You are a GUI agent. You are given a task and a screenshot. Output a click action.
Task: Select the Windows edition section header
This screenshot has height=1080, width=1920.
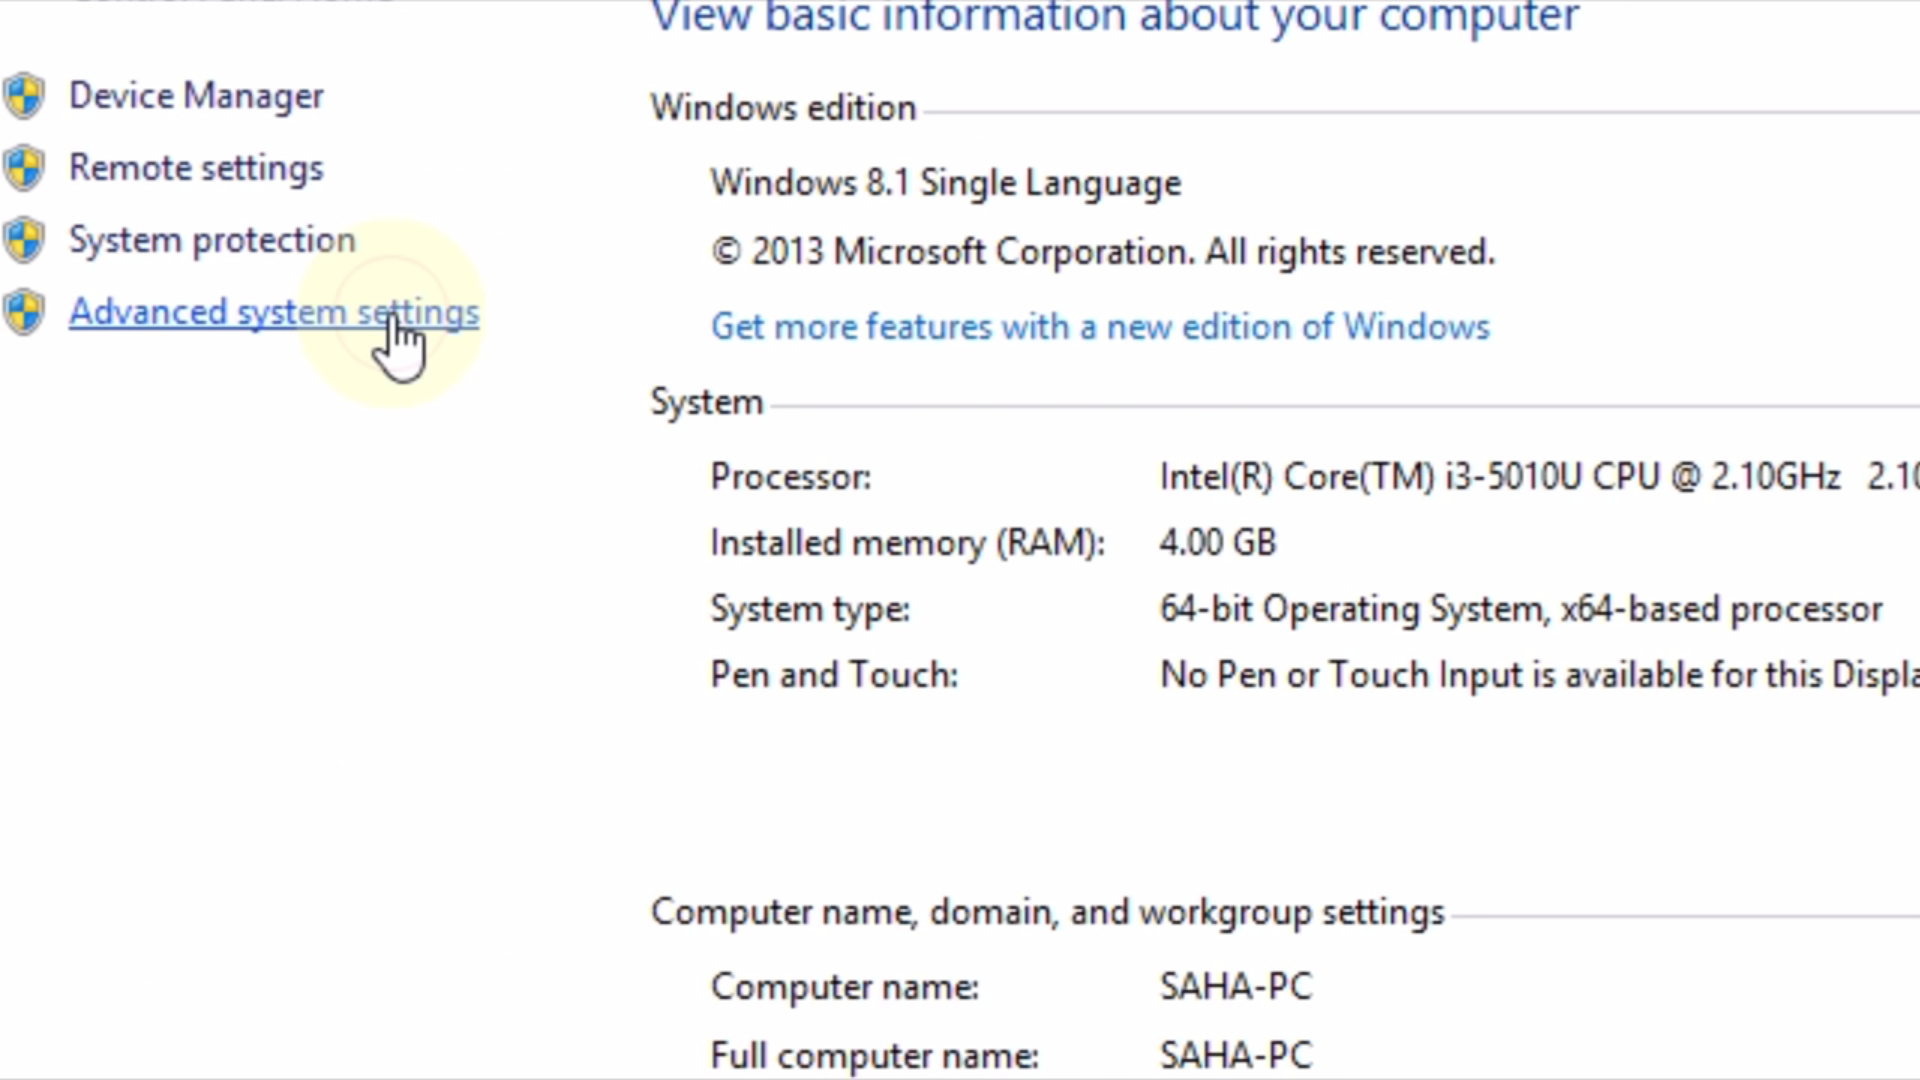[x=783, y=107]
